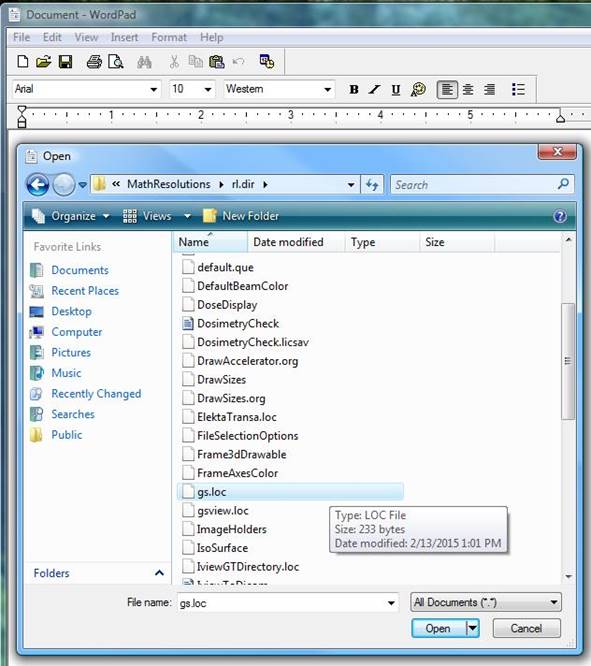Viewport: 591px width, 666px height.
Task: Sort by Date modified column header
Action: point(296,242)
